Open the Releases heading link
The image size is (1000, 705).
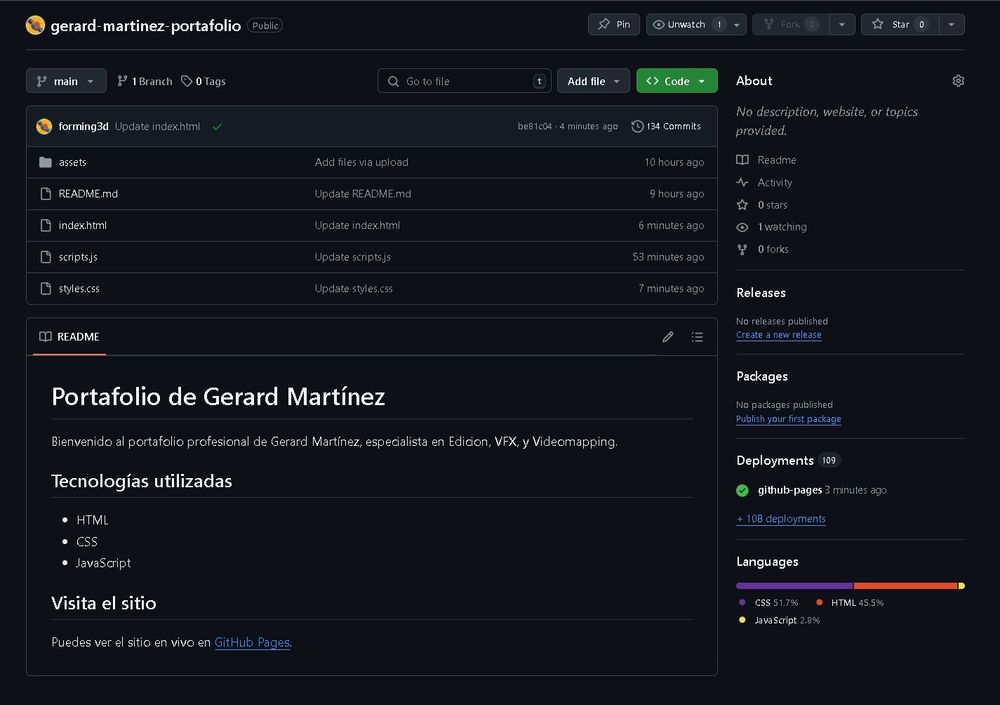pyautogui.click(x=761, y=293)
